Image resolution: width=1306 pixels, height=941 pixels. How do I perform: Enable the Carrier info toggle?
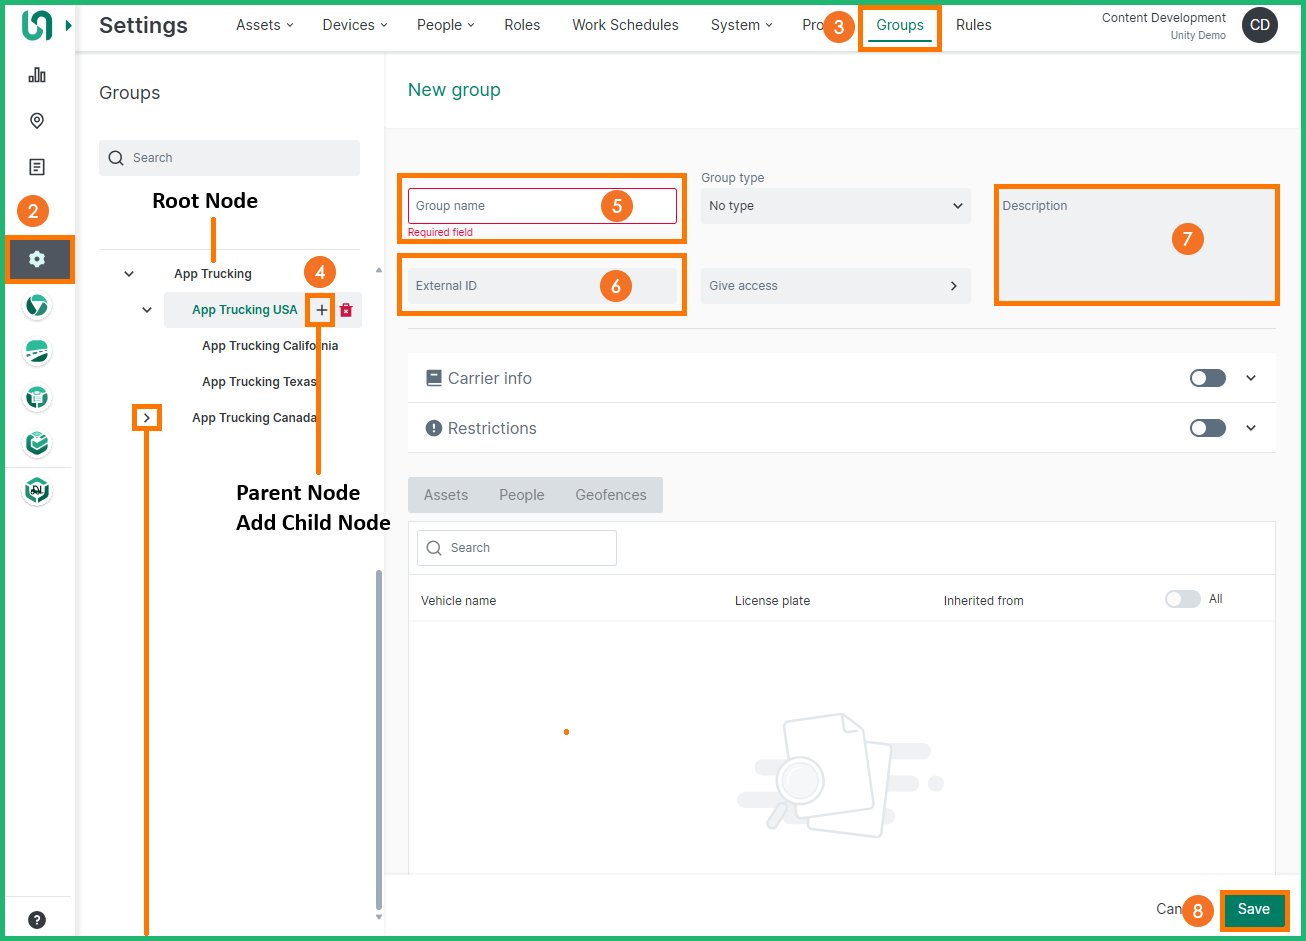[1207, 378]
